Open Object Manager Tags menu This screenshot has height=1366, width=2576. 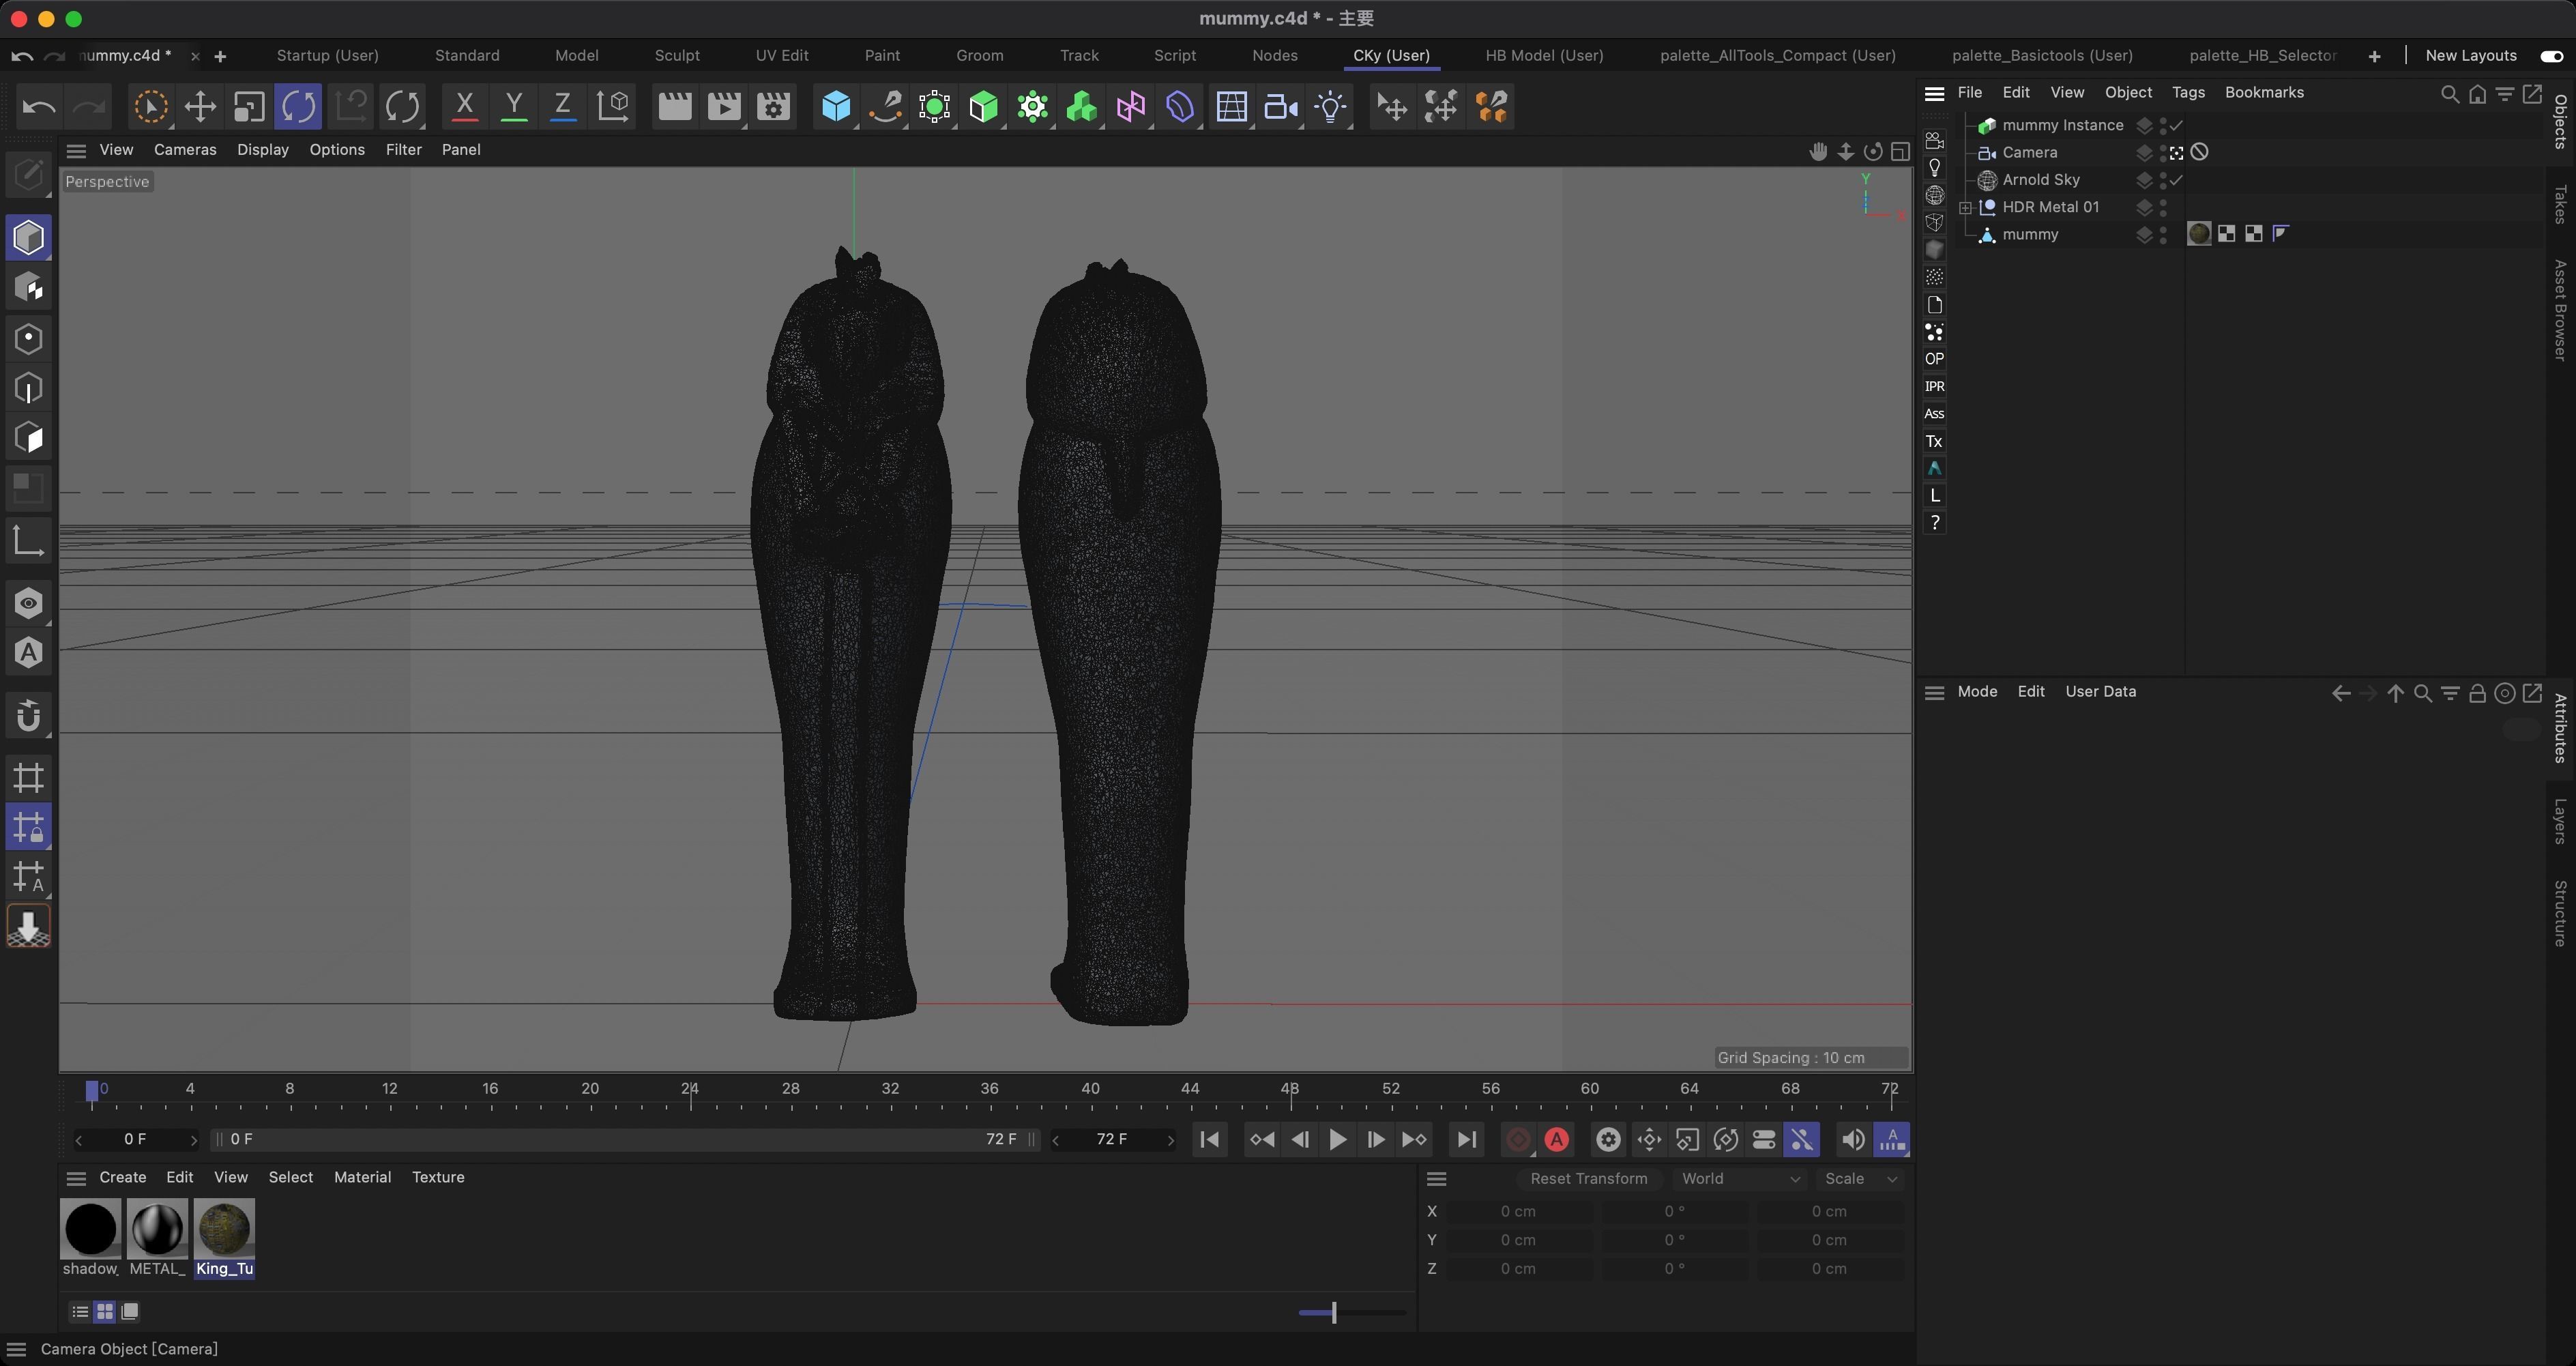(2188, 92)
